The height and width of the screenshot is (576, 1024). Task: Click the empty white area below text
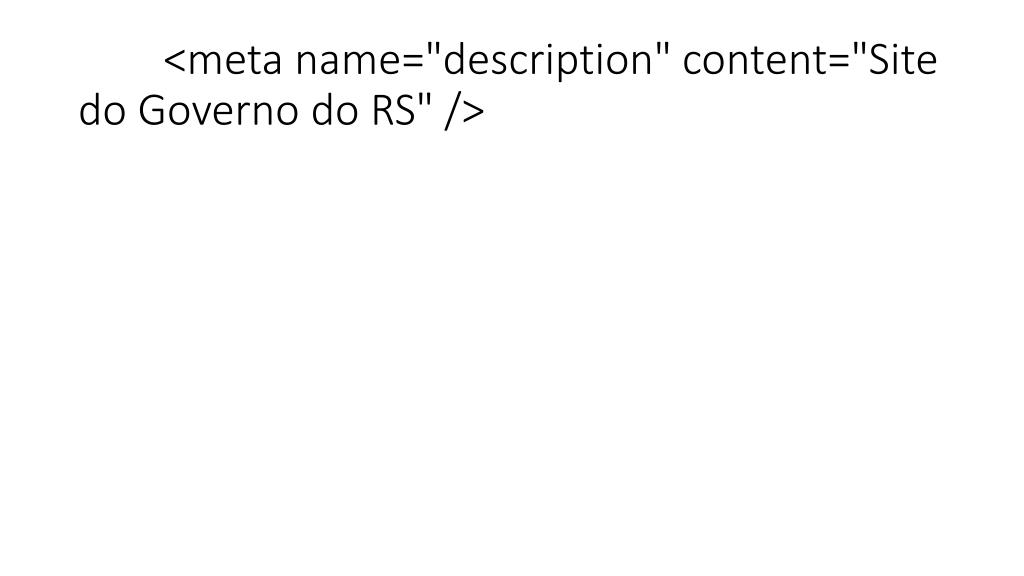pos(512,353)
